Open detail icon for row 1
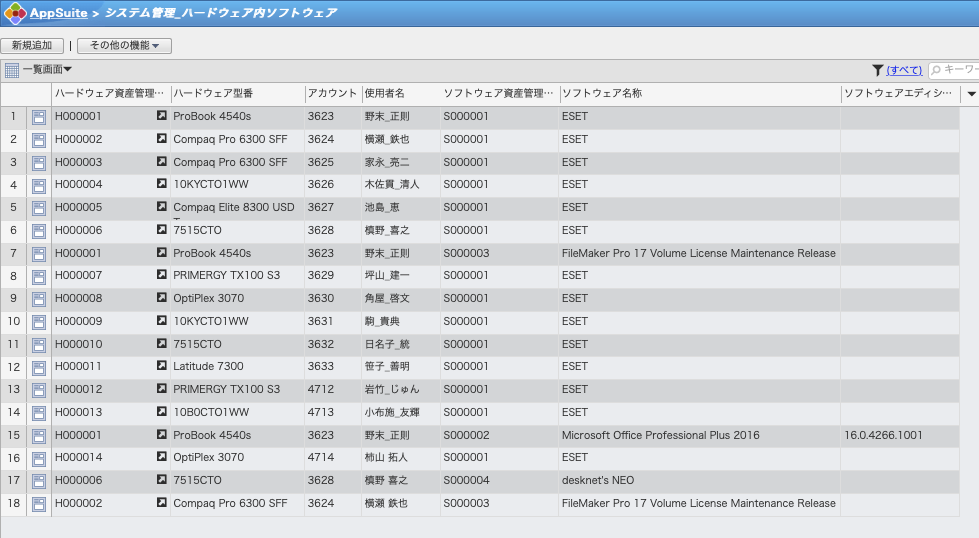 tap(39, 117)
